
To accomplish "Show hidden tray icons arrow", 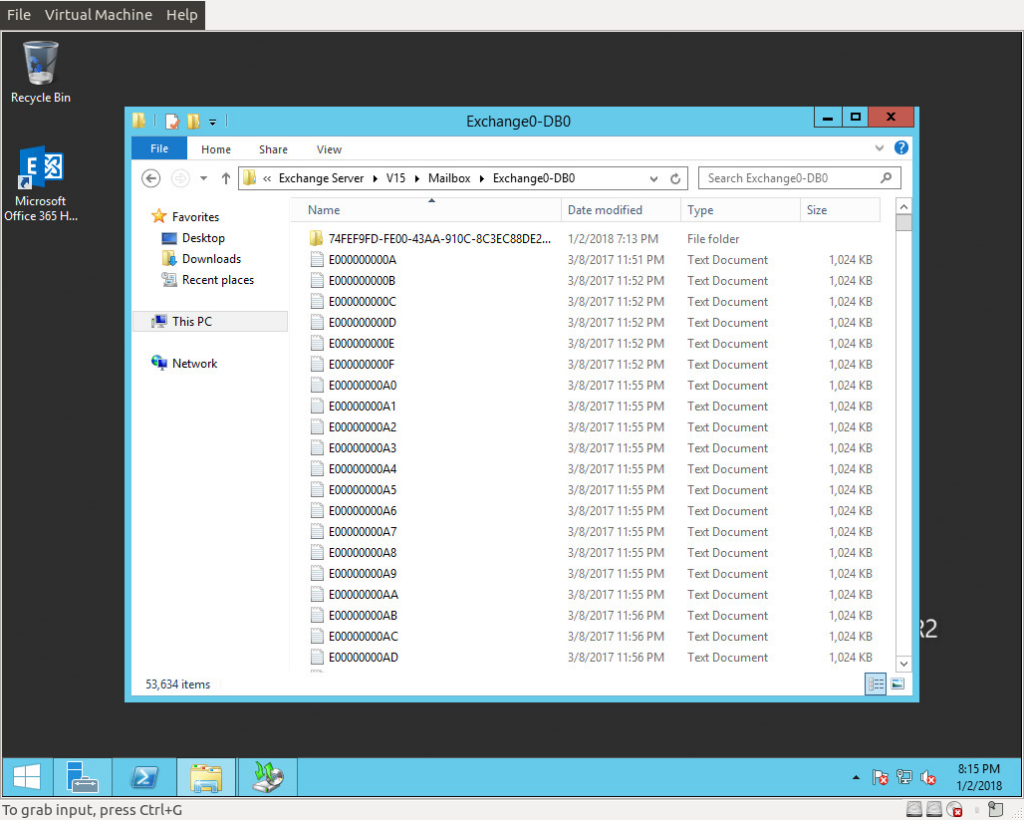I will point(856,778).
